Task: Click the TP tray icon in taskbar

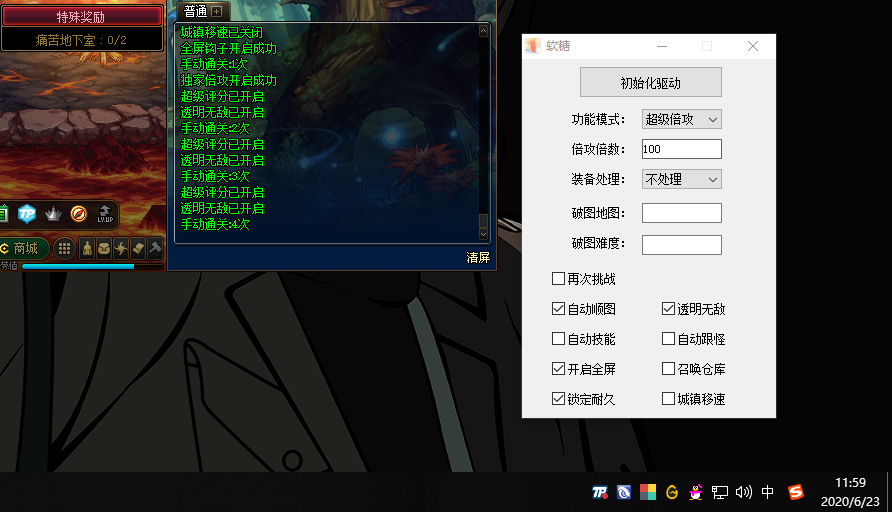Action: [600, 492]
